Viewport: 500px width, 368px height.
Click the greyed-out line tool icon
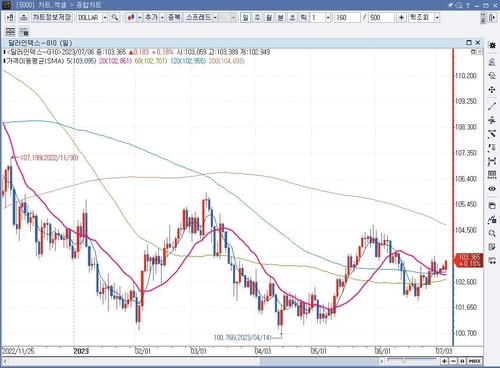225,17
